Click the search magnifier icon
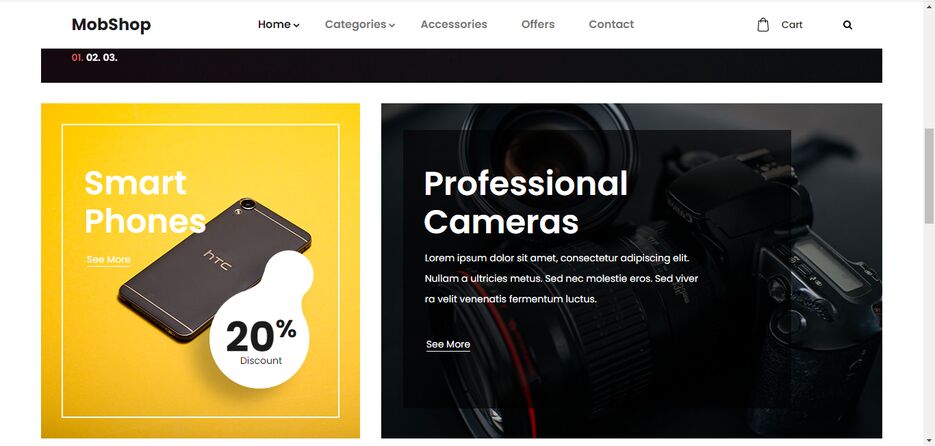This screenshot has height=446, width=935. pos(847,25)
